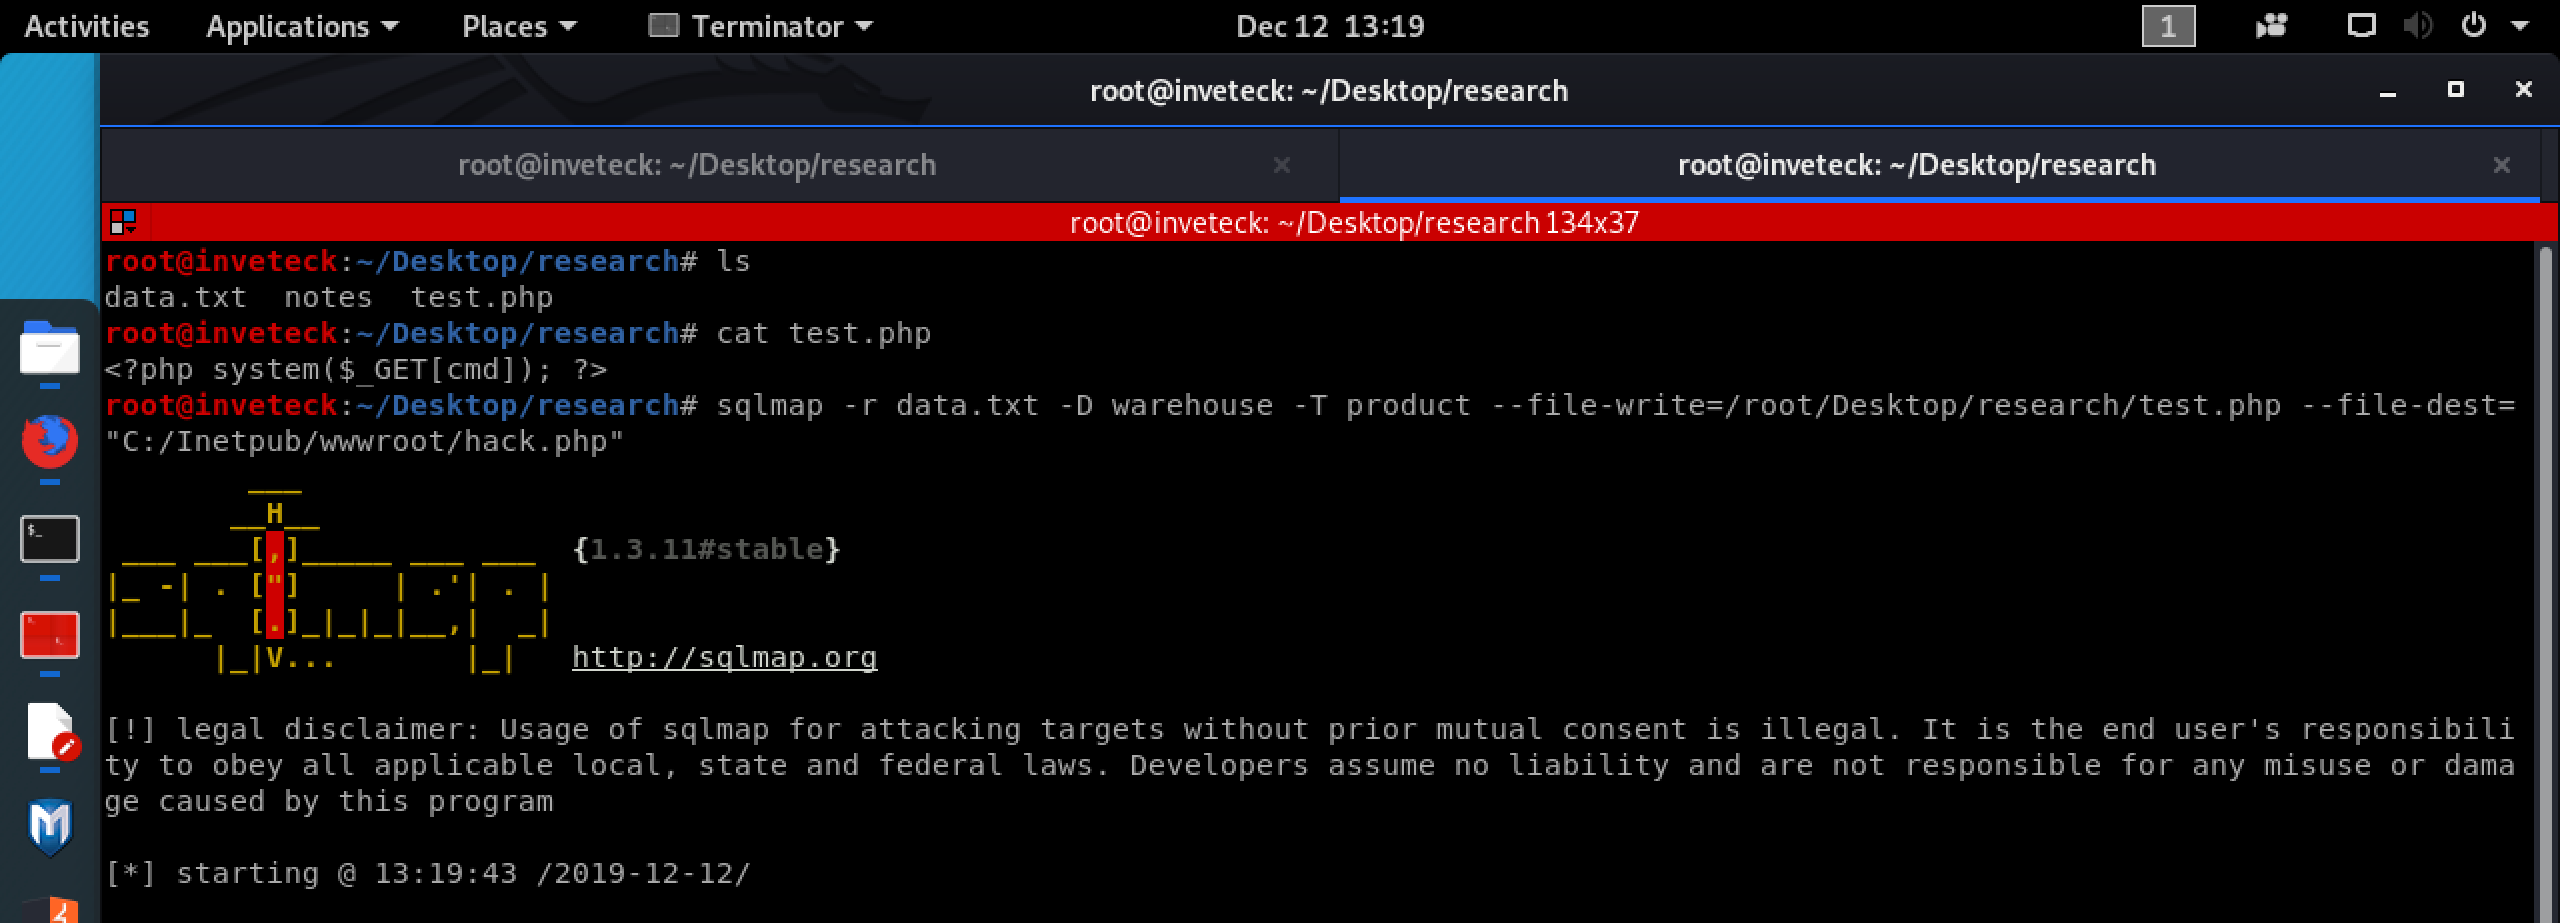The height and width of the screenshot is (923, 2560).
Task: Launch Metasploit from the dock
Action: coord(49,828)
